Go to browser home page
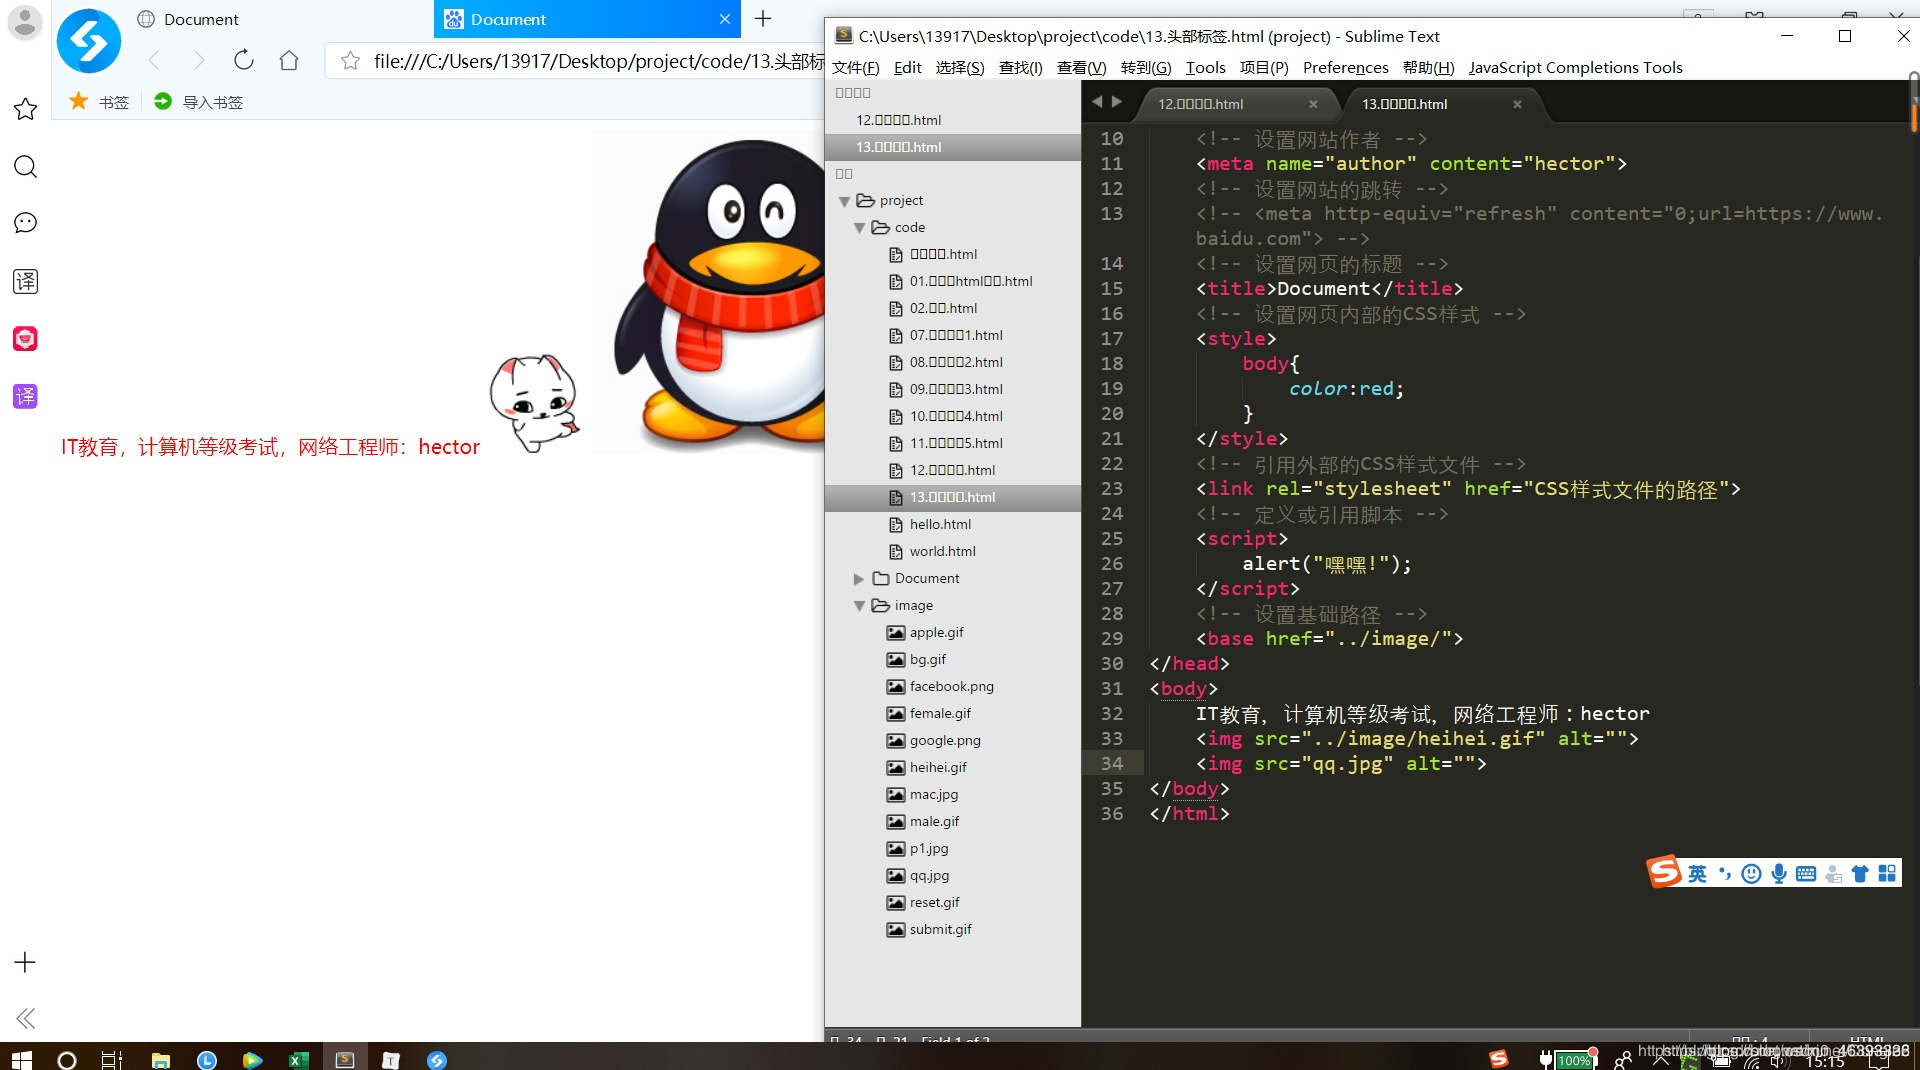 pyautogui.click(x=289, y=60)
